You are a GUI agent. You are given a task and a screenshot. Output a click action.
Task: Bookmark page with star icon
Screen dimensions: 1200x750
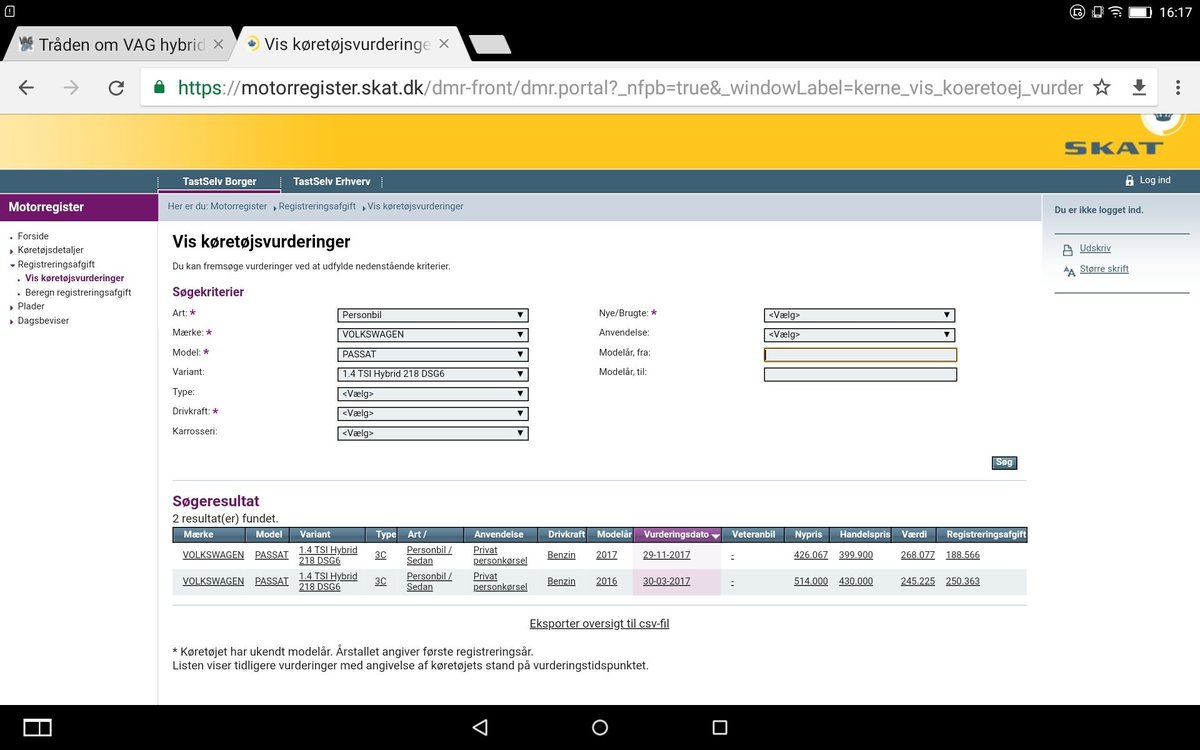[x=1102, y=88]
